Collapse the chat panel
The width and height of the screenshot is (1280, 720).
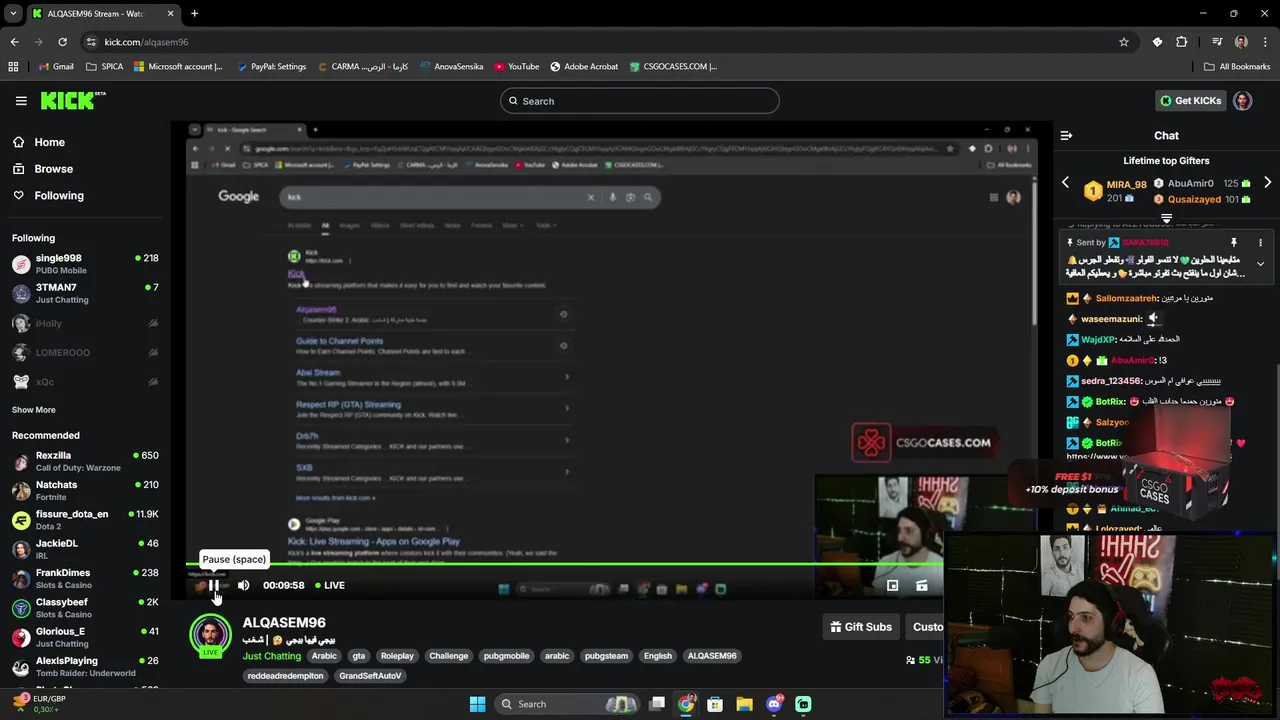1066,135
